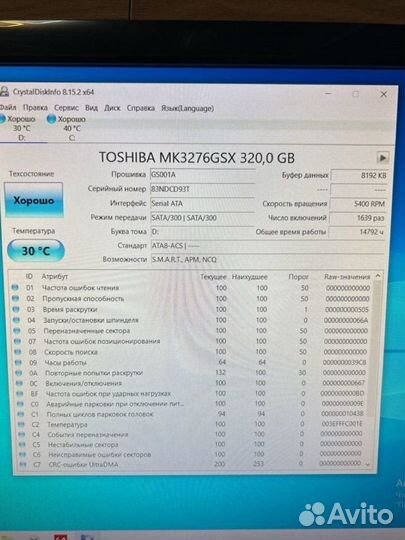Click the standard field ATA8-ACS

tap(268, 246)
